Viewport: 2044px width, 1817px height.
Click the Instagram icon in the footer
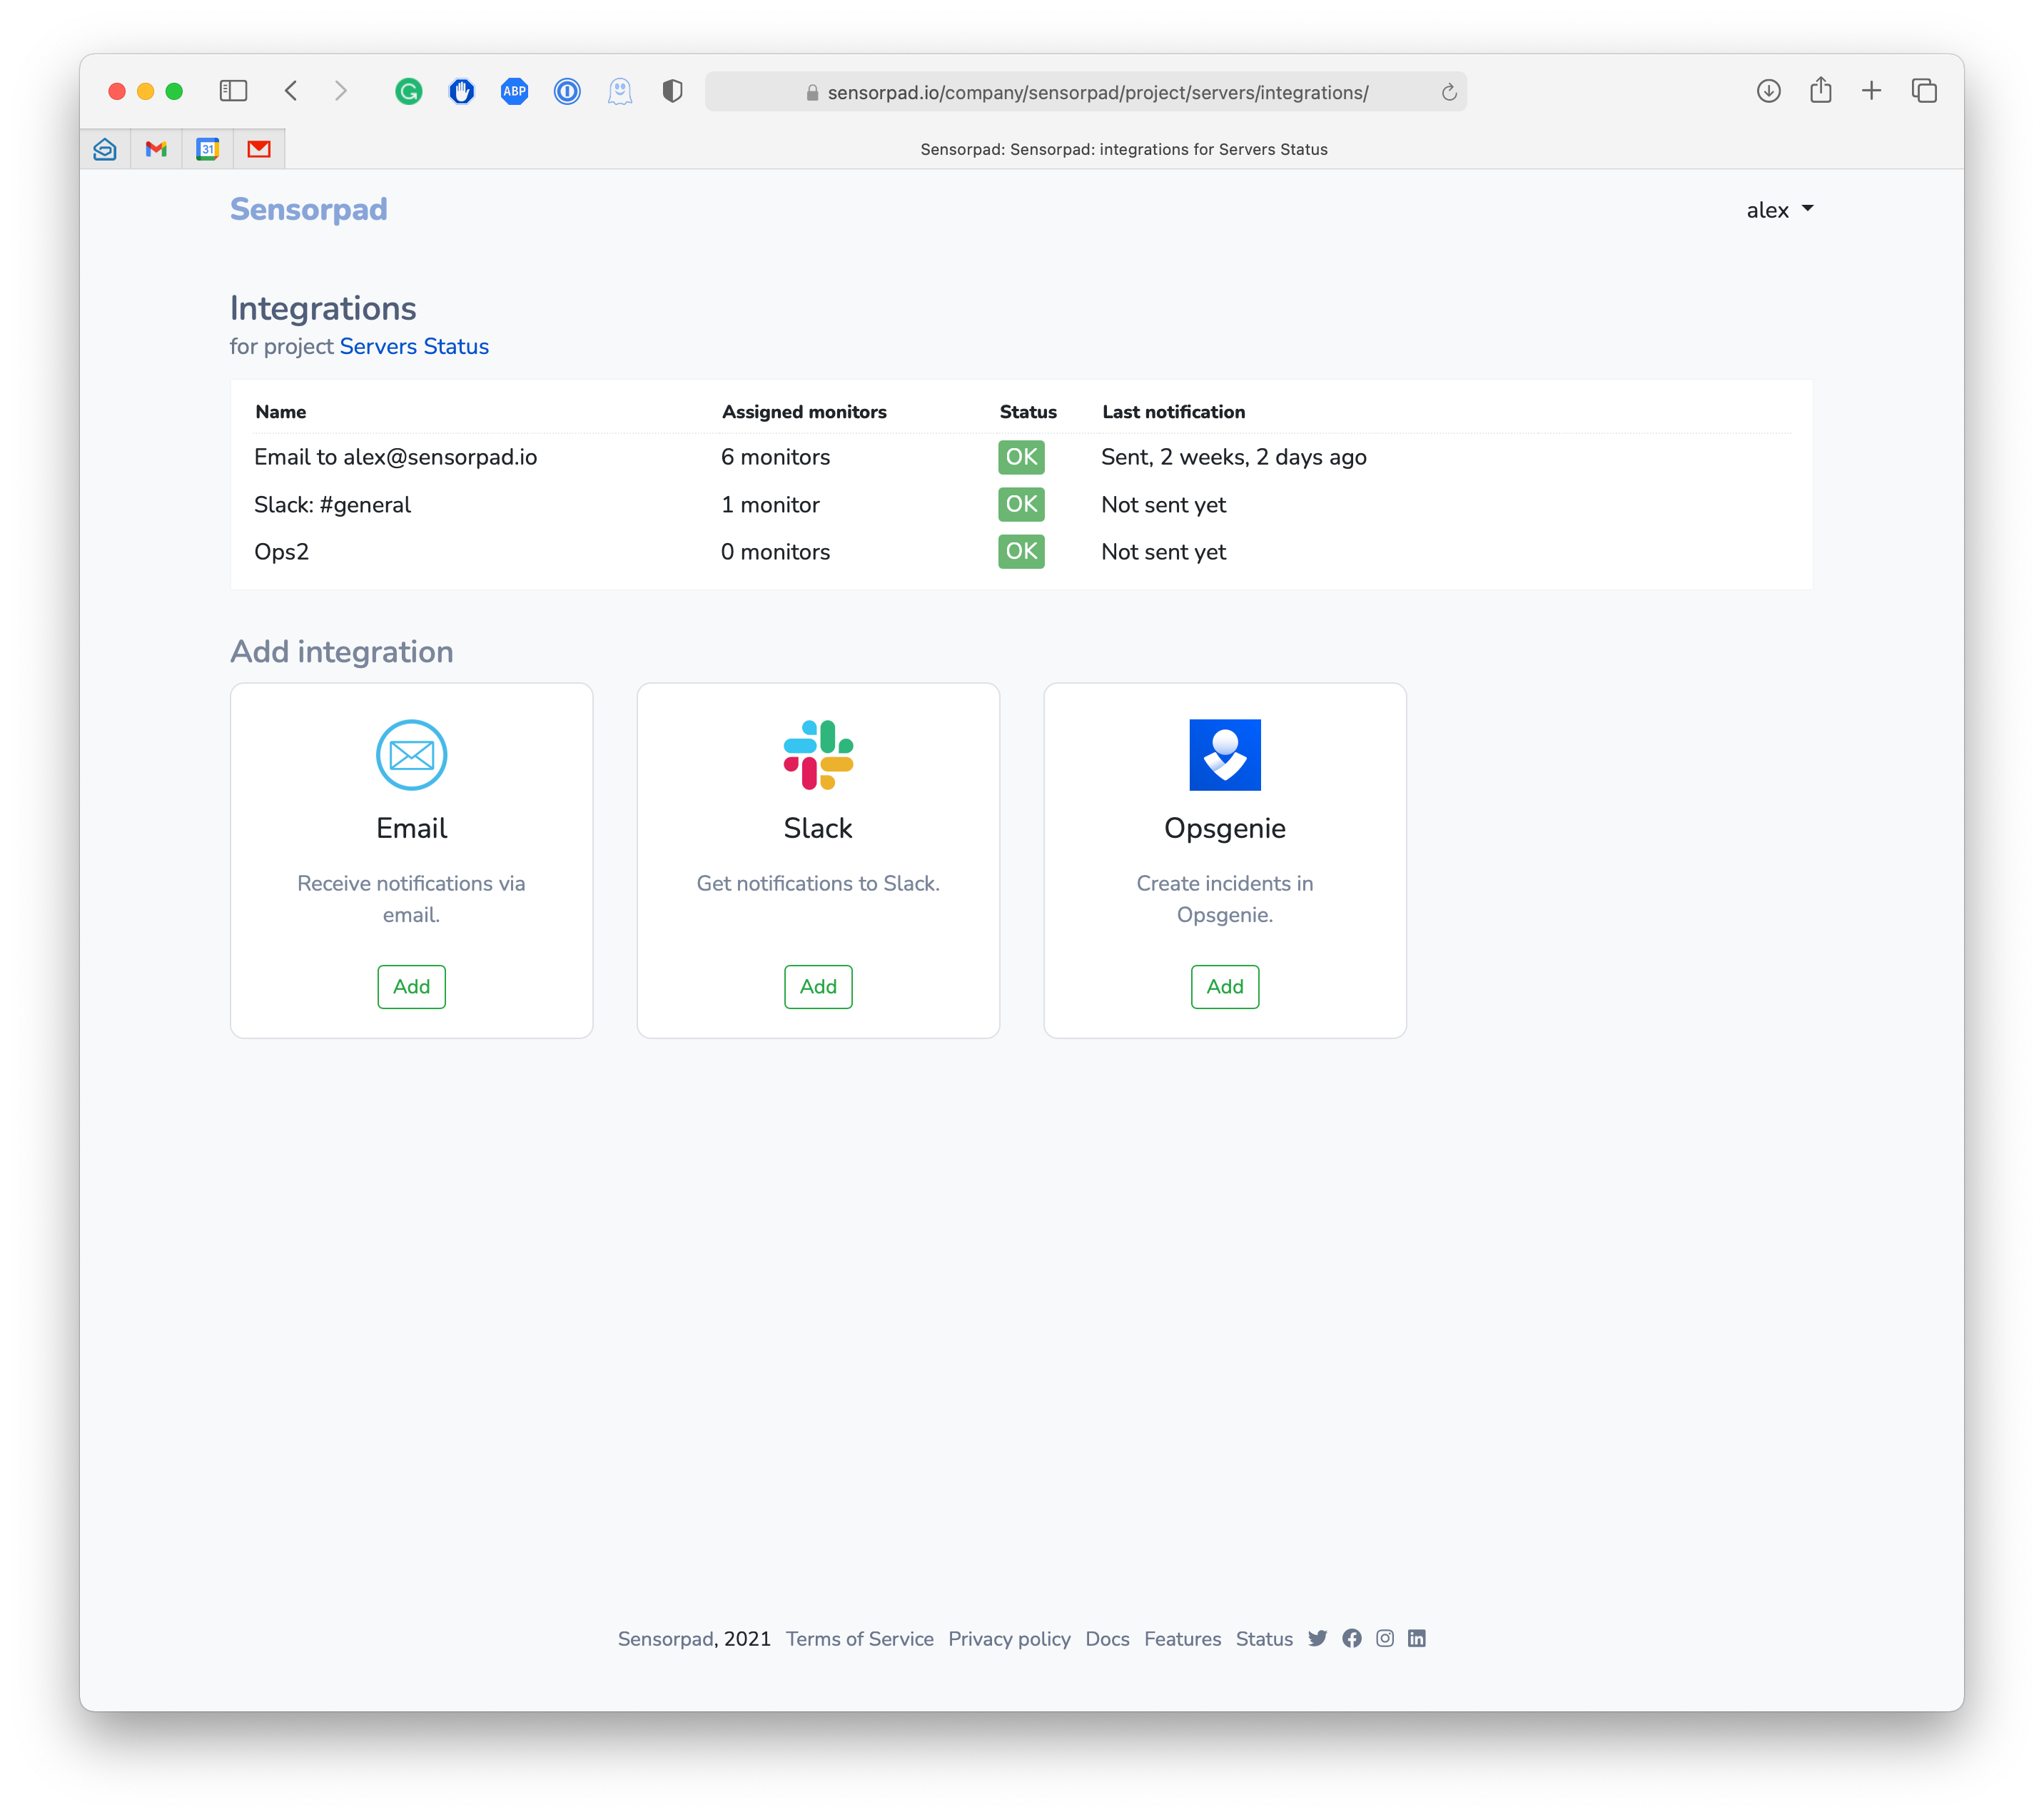pos(1384,1638)
